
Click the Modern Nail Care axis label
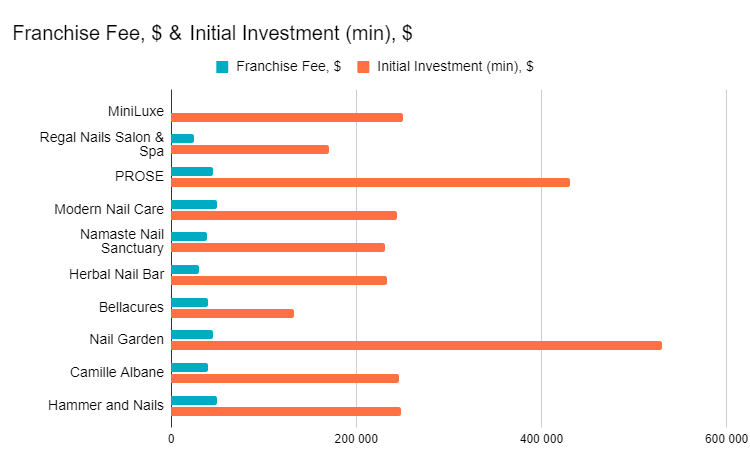109,209
